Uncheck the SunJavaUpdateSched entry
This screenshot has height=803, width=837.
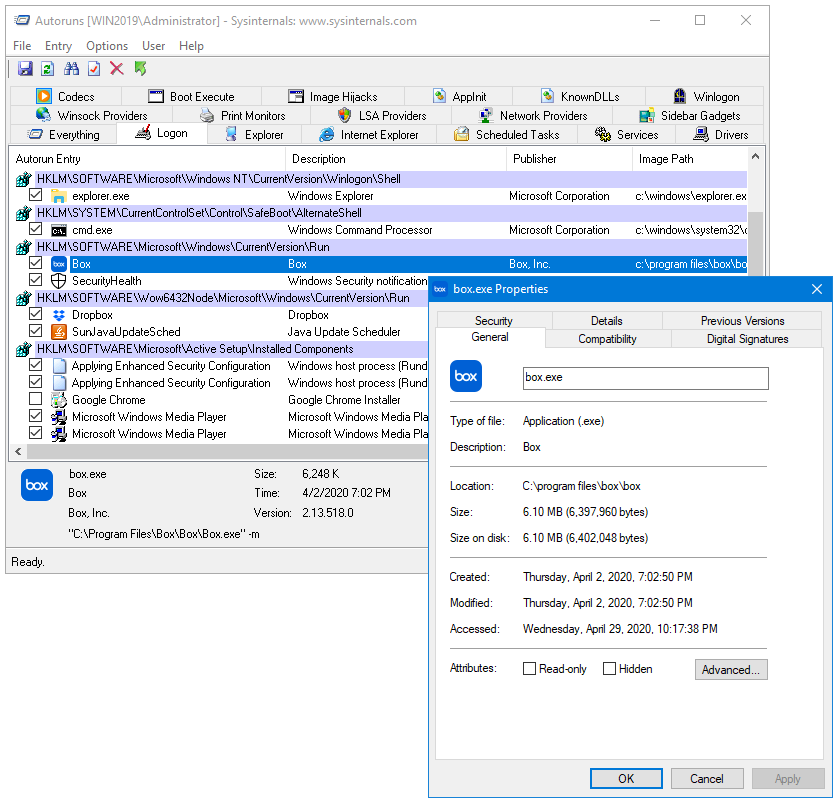[x=36, y=331]
